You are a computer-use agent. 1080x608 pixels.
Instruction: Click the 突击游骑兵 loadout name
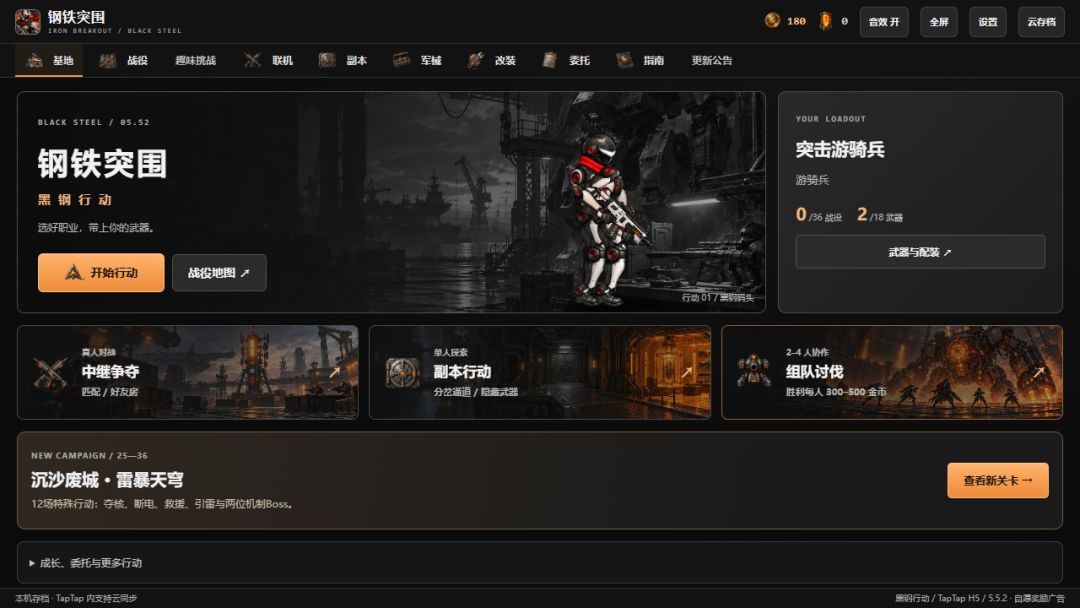click(840, 149)
